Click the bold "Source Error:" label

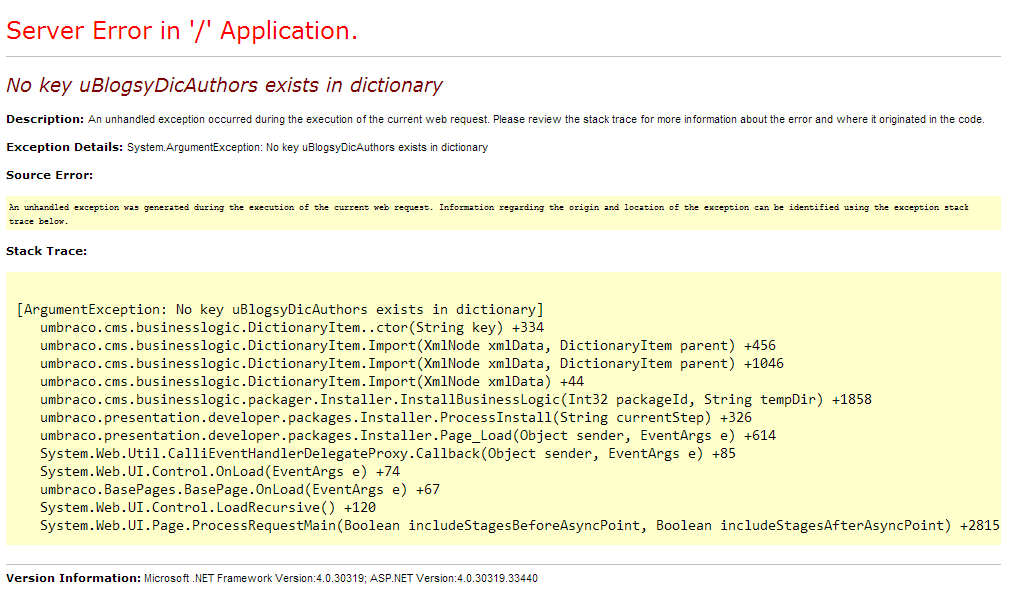coord(50,175)
